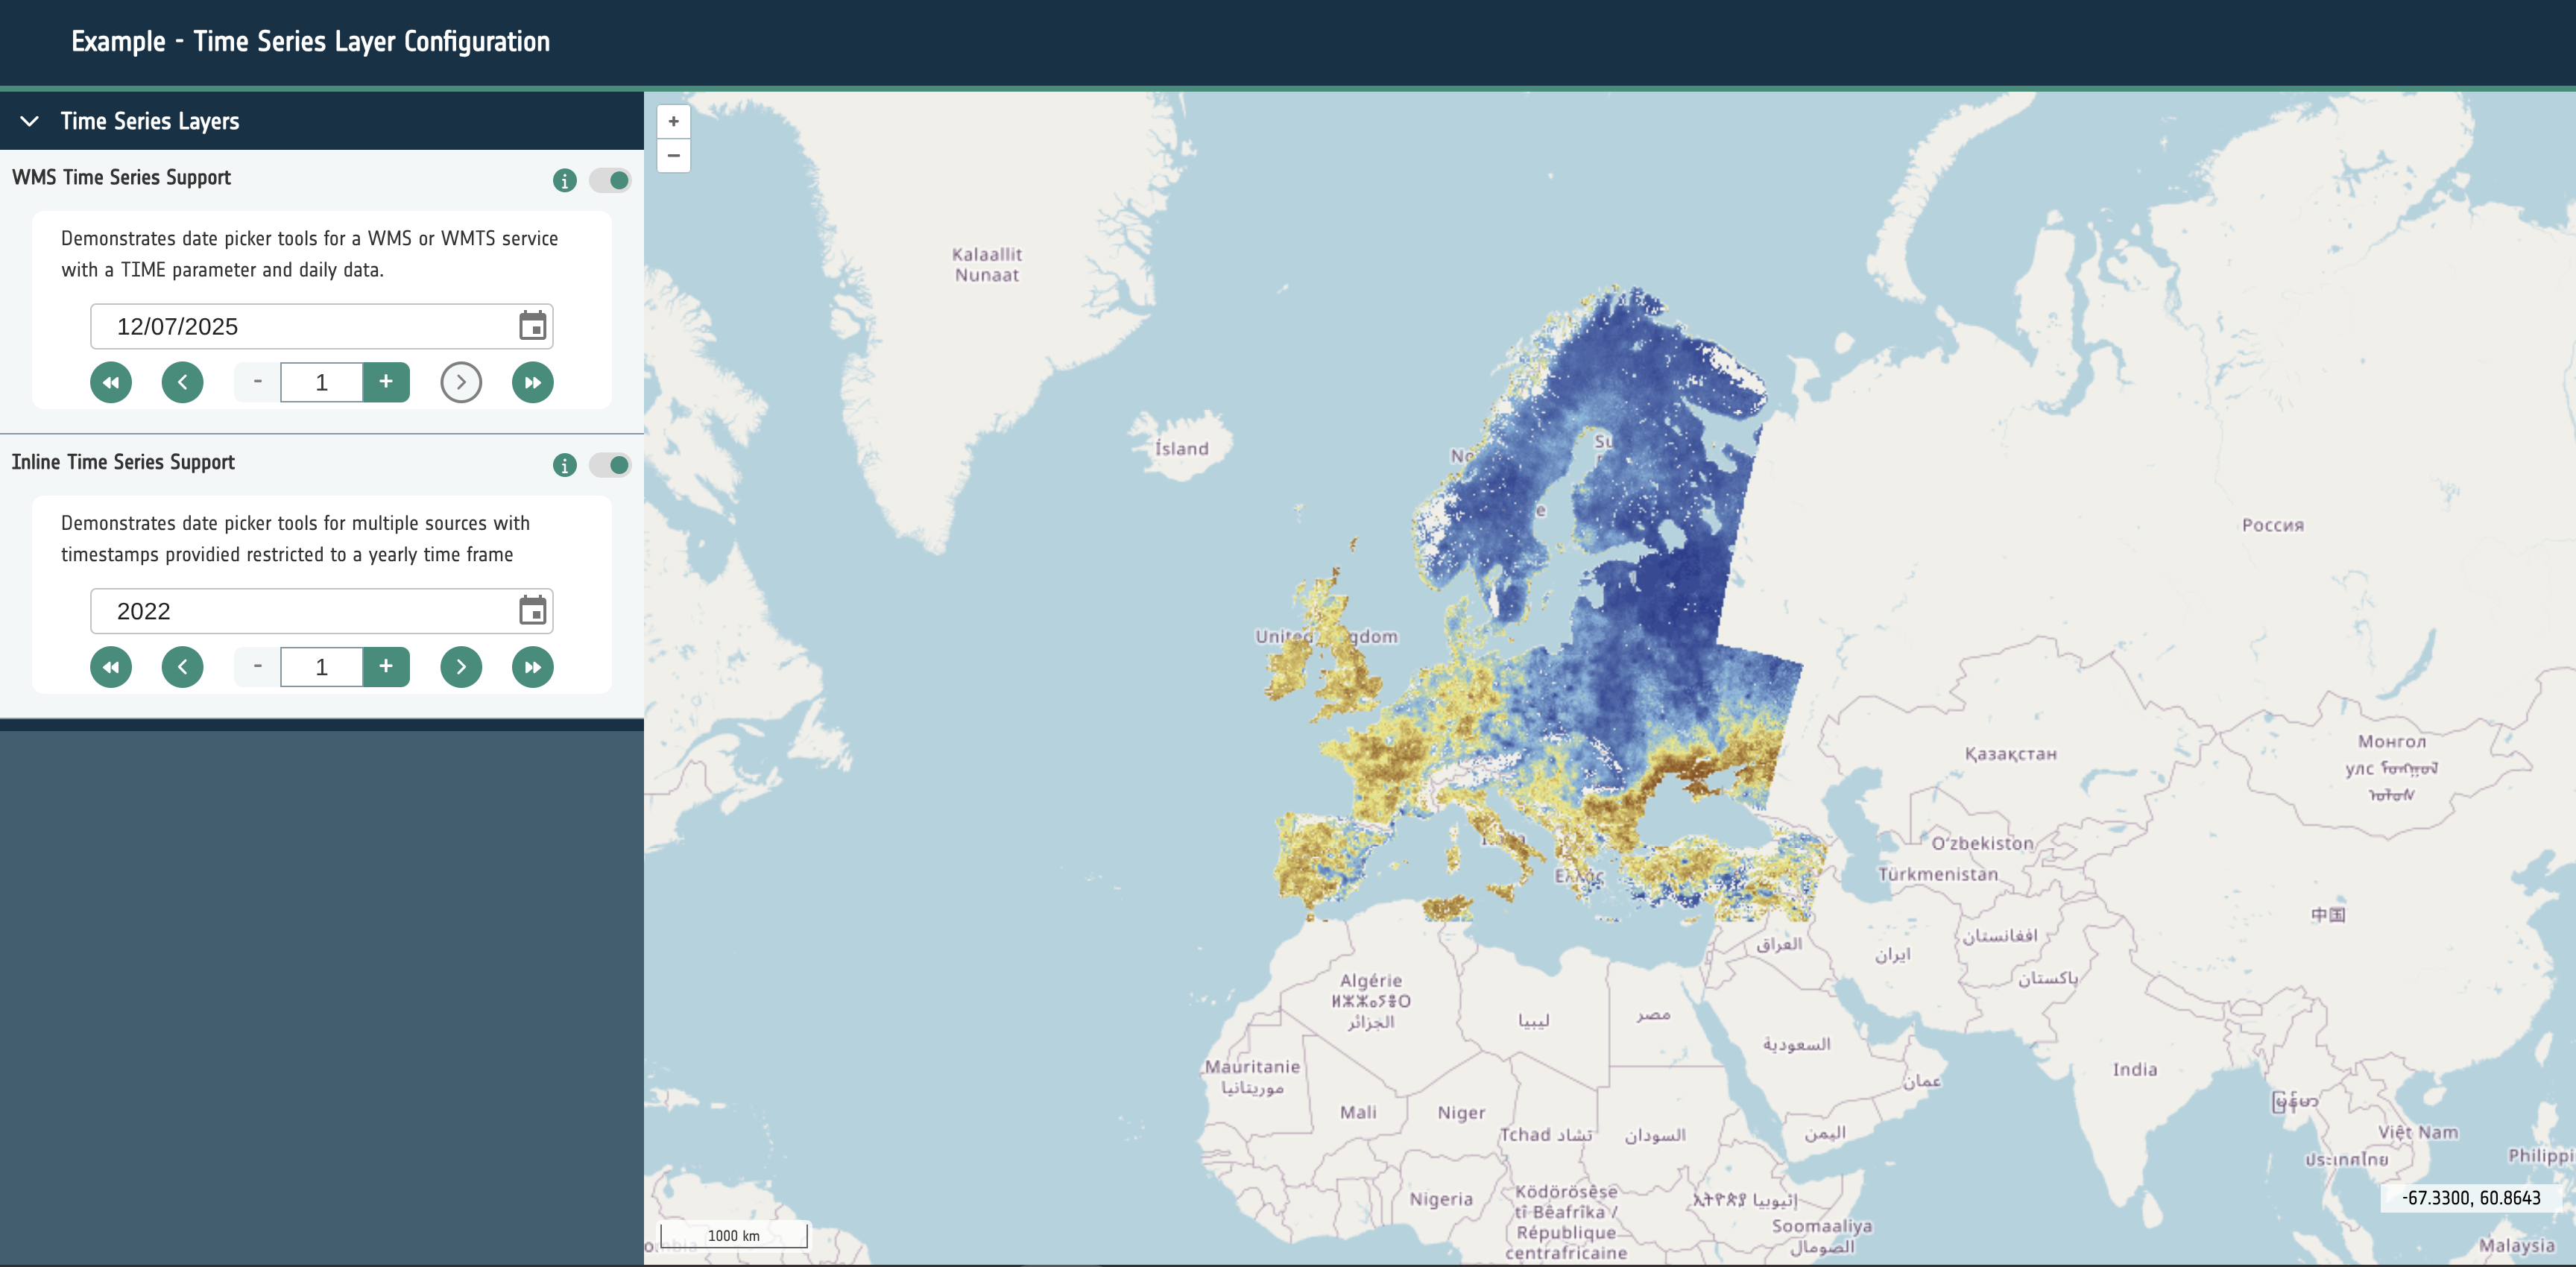
Task: Jump to last year in Inline series
Action: pyautogui.click(x=532, y=667)
